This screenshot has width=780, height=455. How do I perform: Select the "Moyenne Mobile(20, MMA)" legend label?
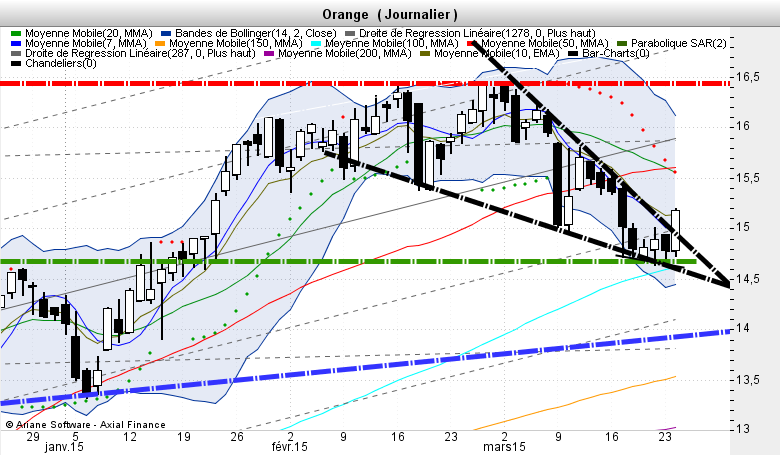(x=89, y=33)
